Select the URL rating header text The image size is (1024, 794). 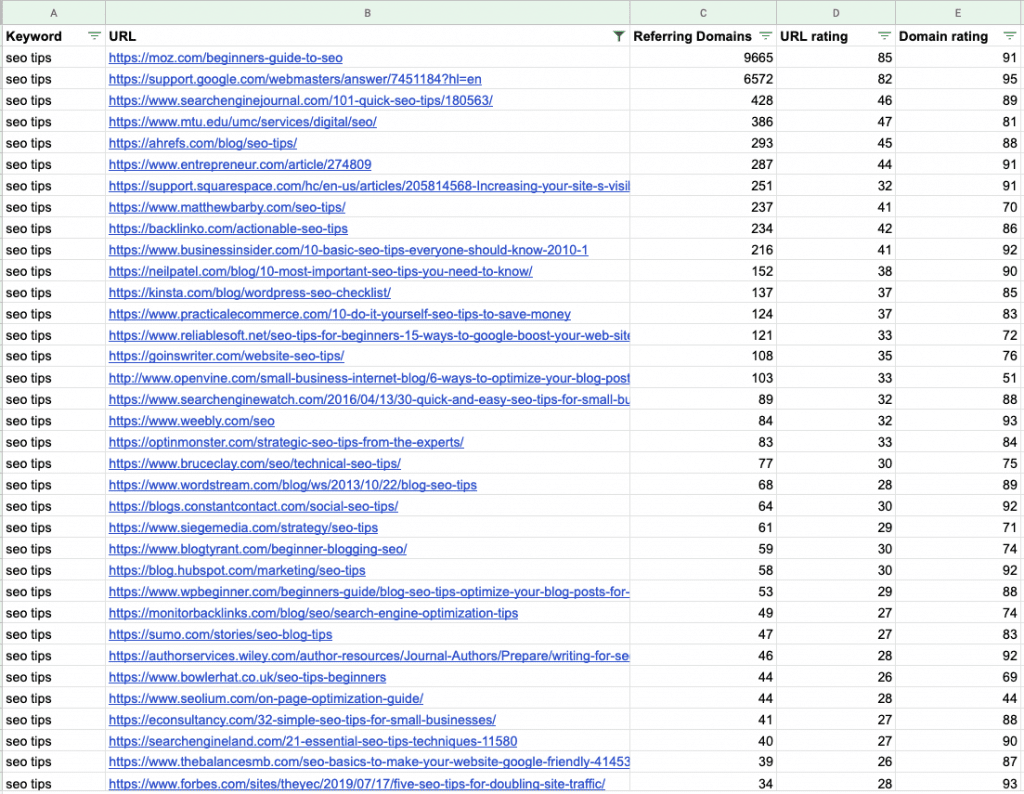point(814,37)
